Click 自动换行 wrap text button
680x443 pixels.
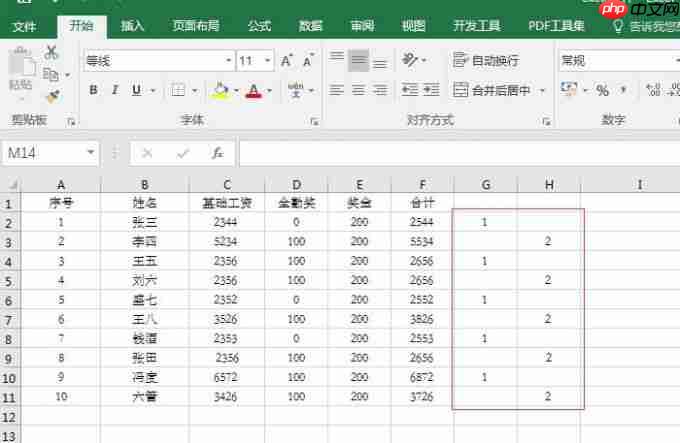coord(486,60)
